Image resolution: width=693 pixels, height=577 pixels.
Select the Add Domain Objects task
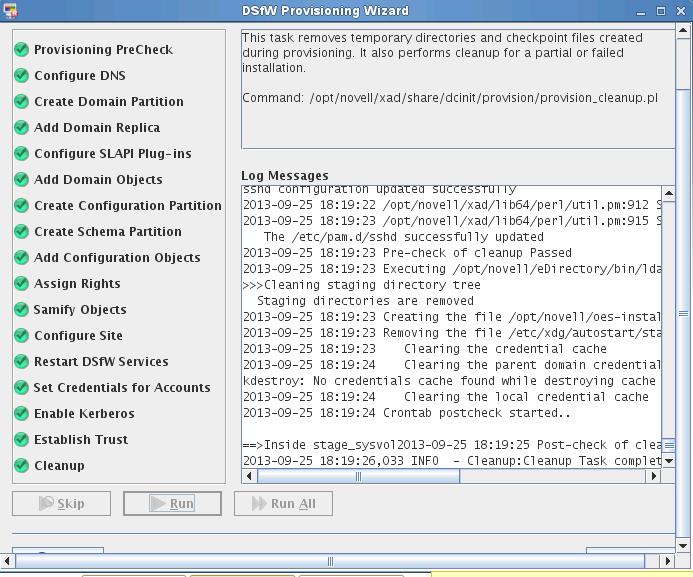pos(98,179)
